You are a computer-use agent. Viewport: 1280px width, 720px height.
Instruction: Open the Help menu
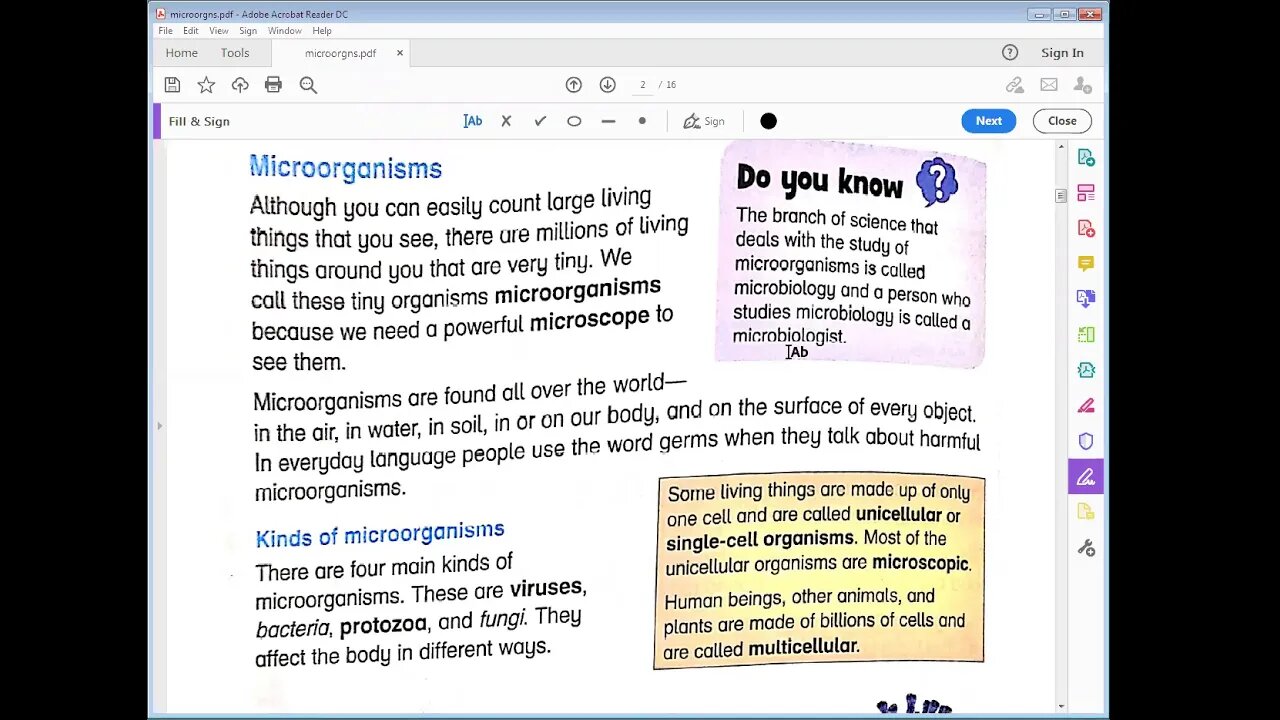(x=322, y=31)
